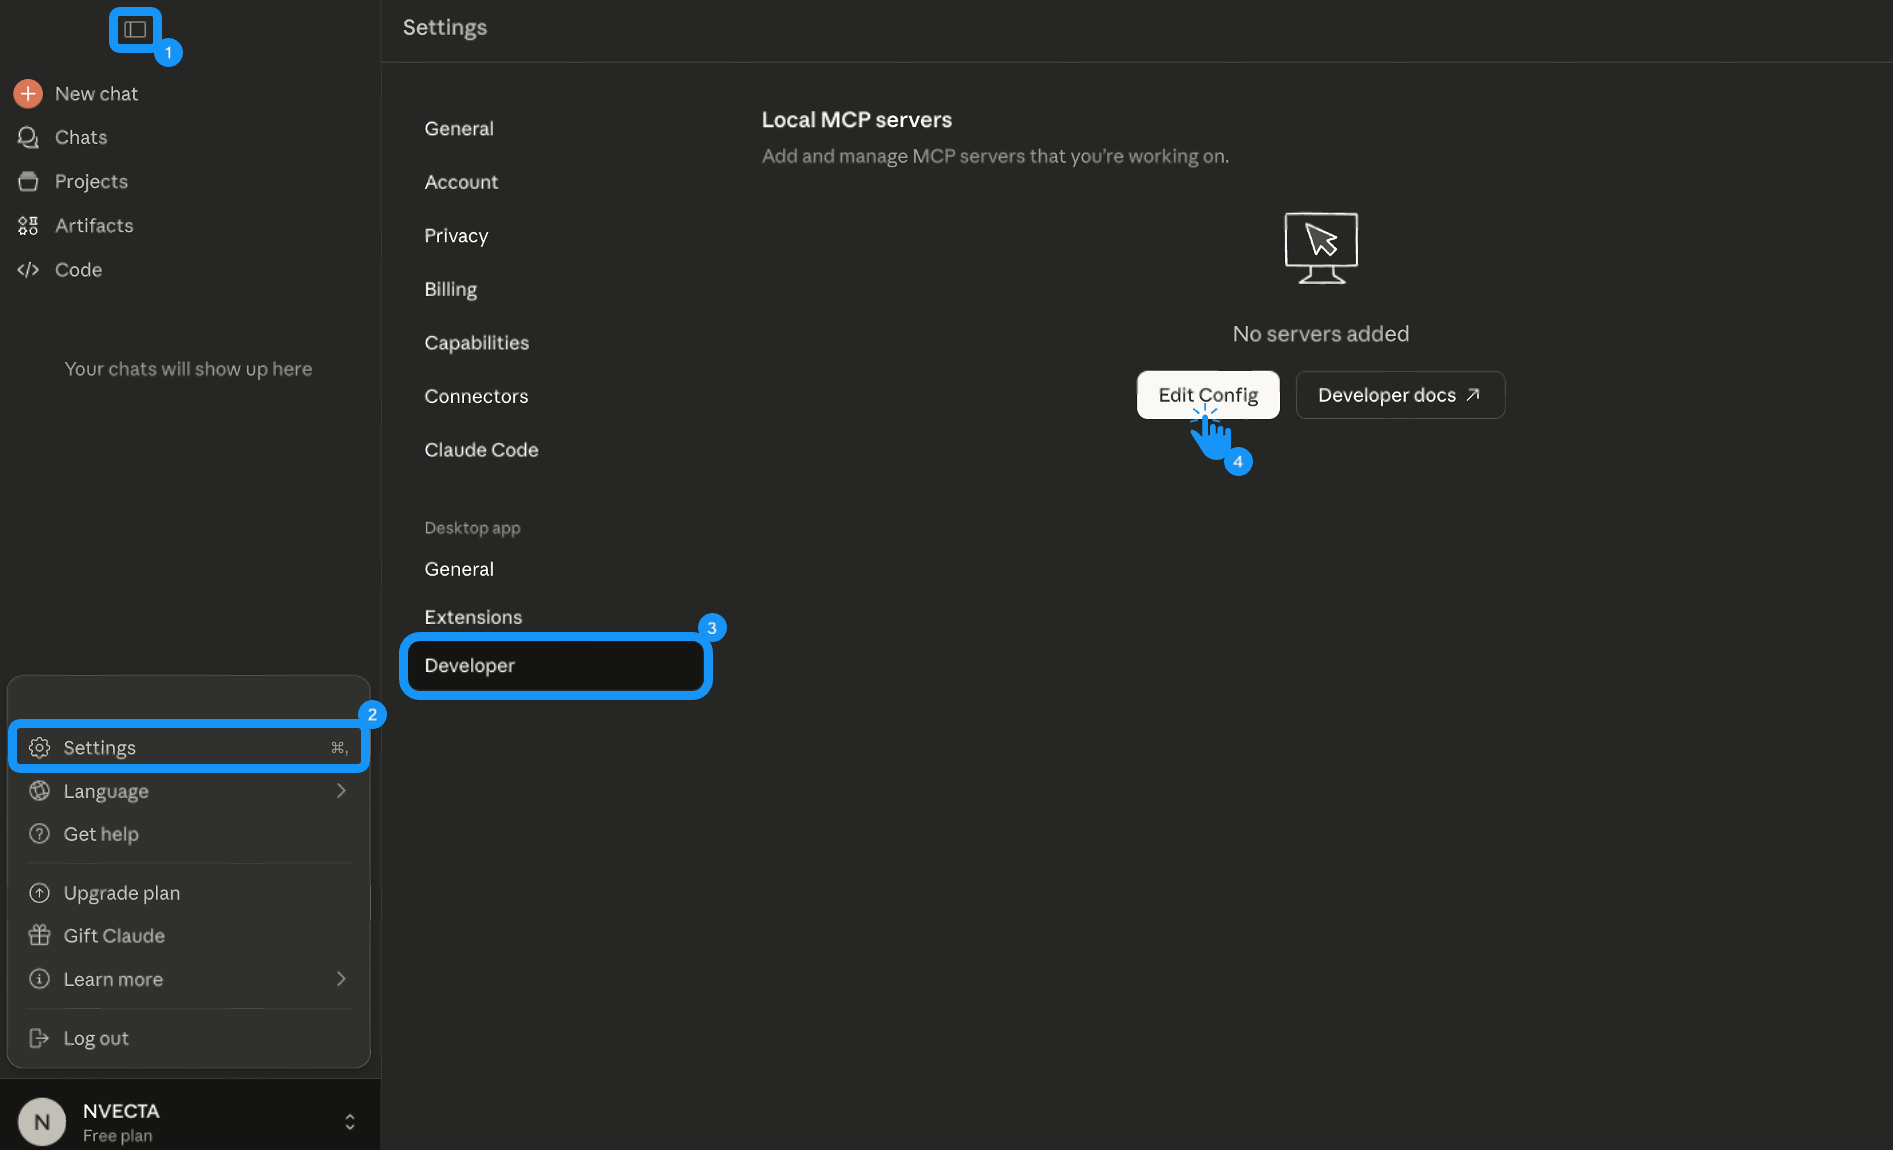Open Claude Code settings tab
The height and width of the screenshot is (1150, 1894).
pos(481,450)
